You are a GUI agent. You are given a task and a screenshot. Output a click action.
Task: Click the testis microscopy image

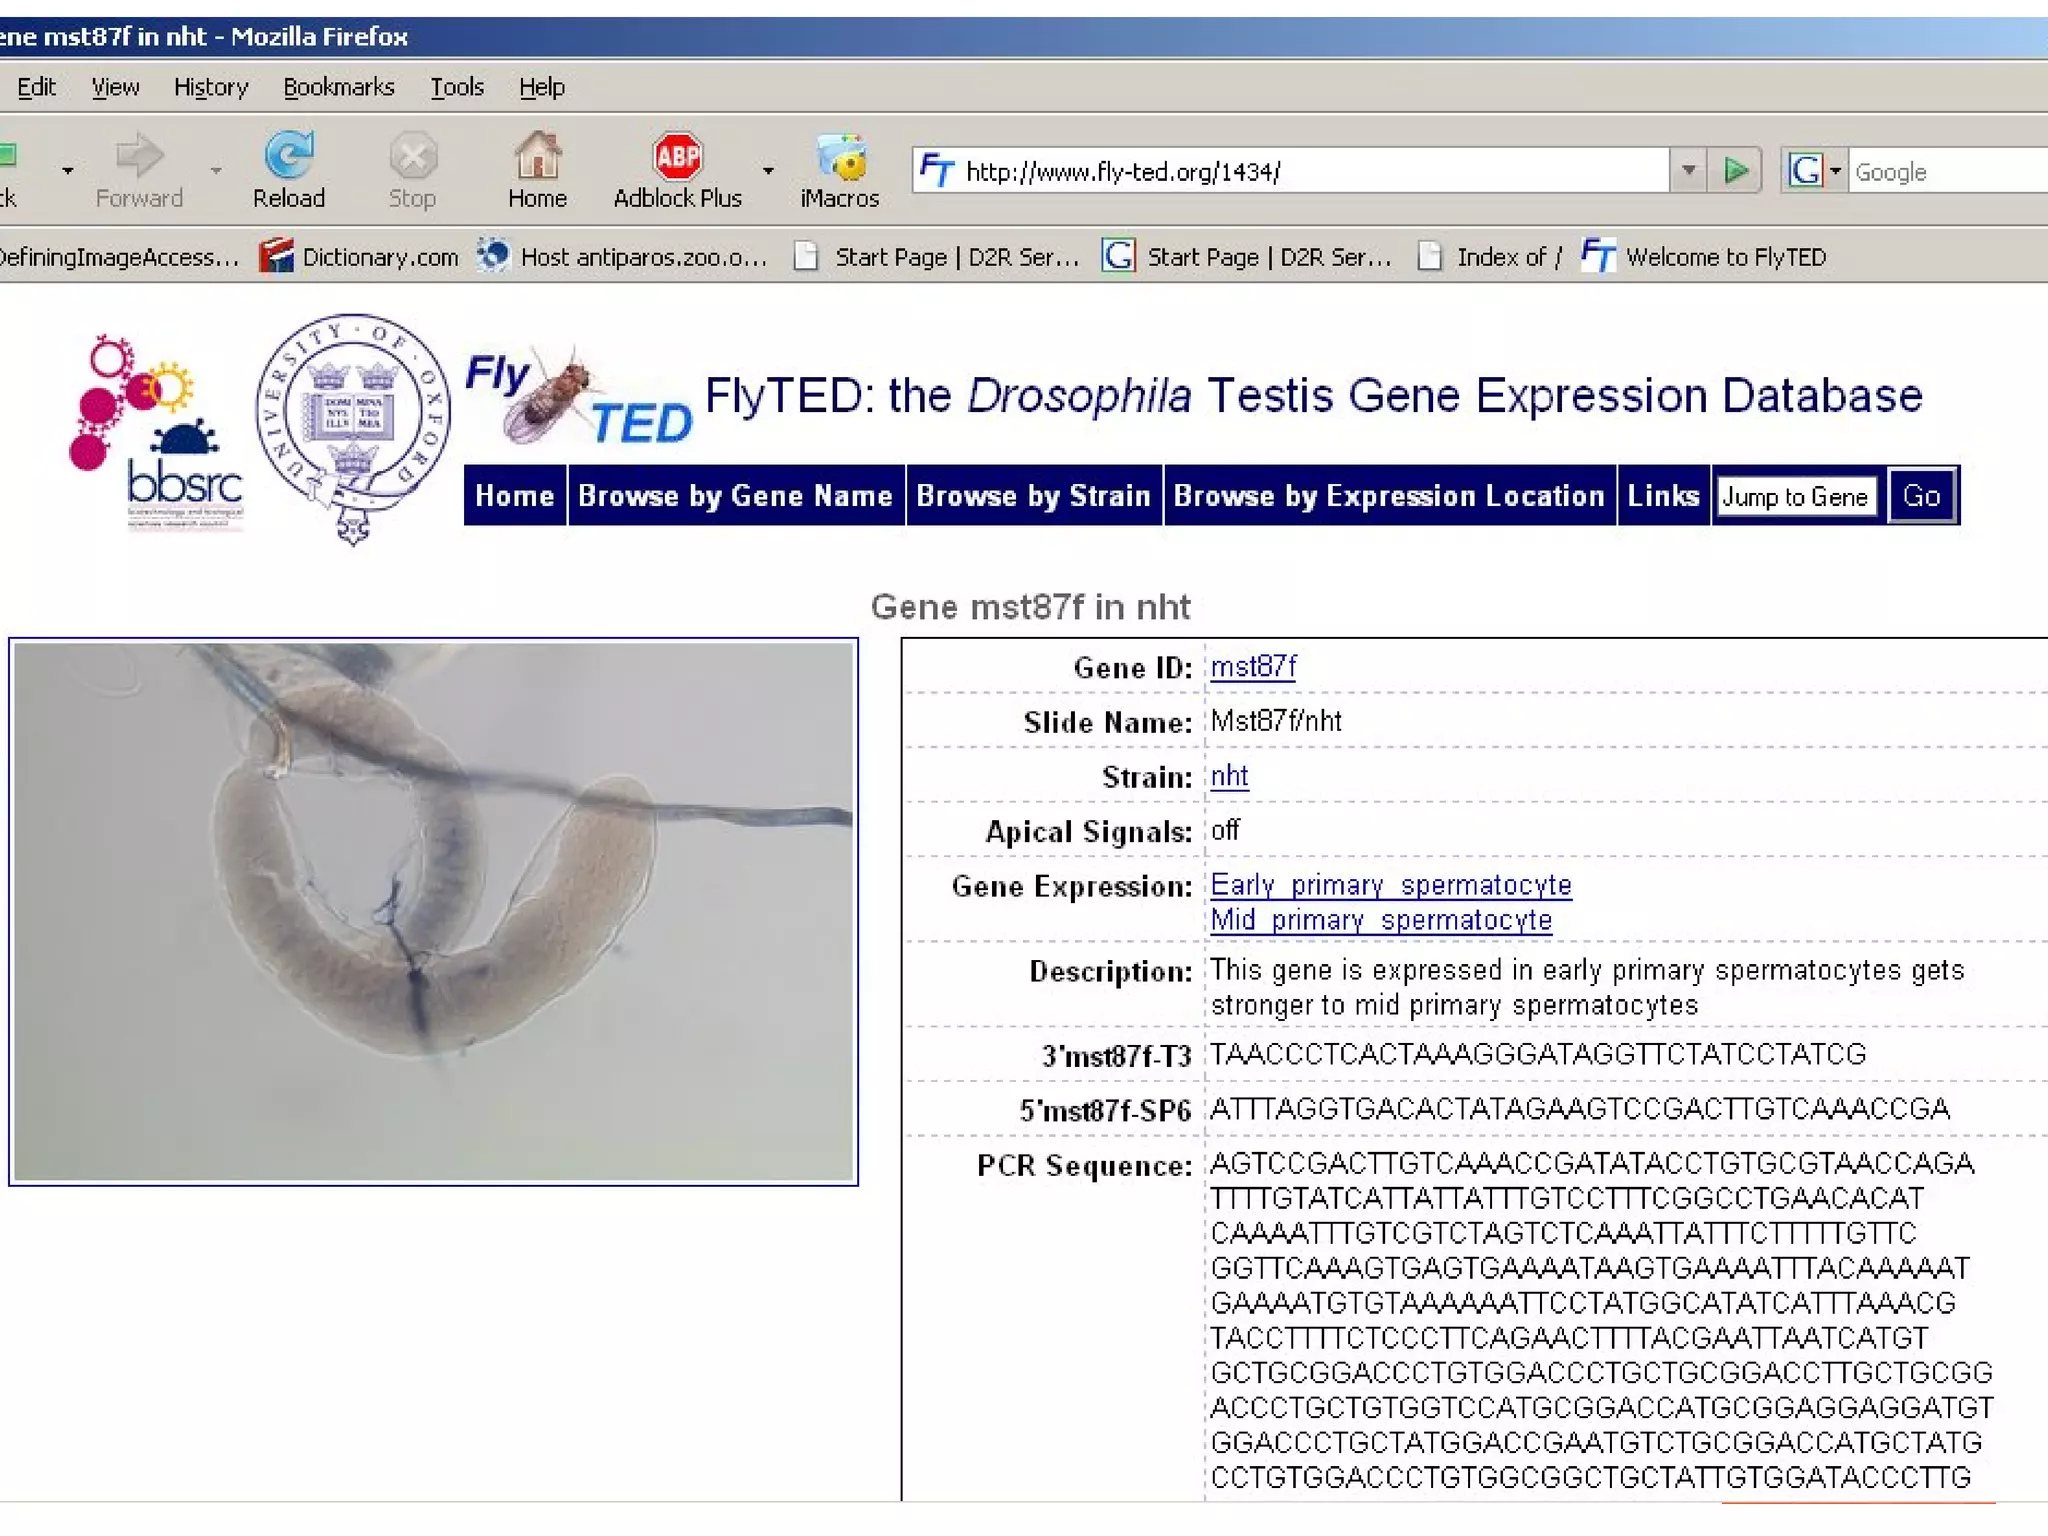pos(433,911)
